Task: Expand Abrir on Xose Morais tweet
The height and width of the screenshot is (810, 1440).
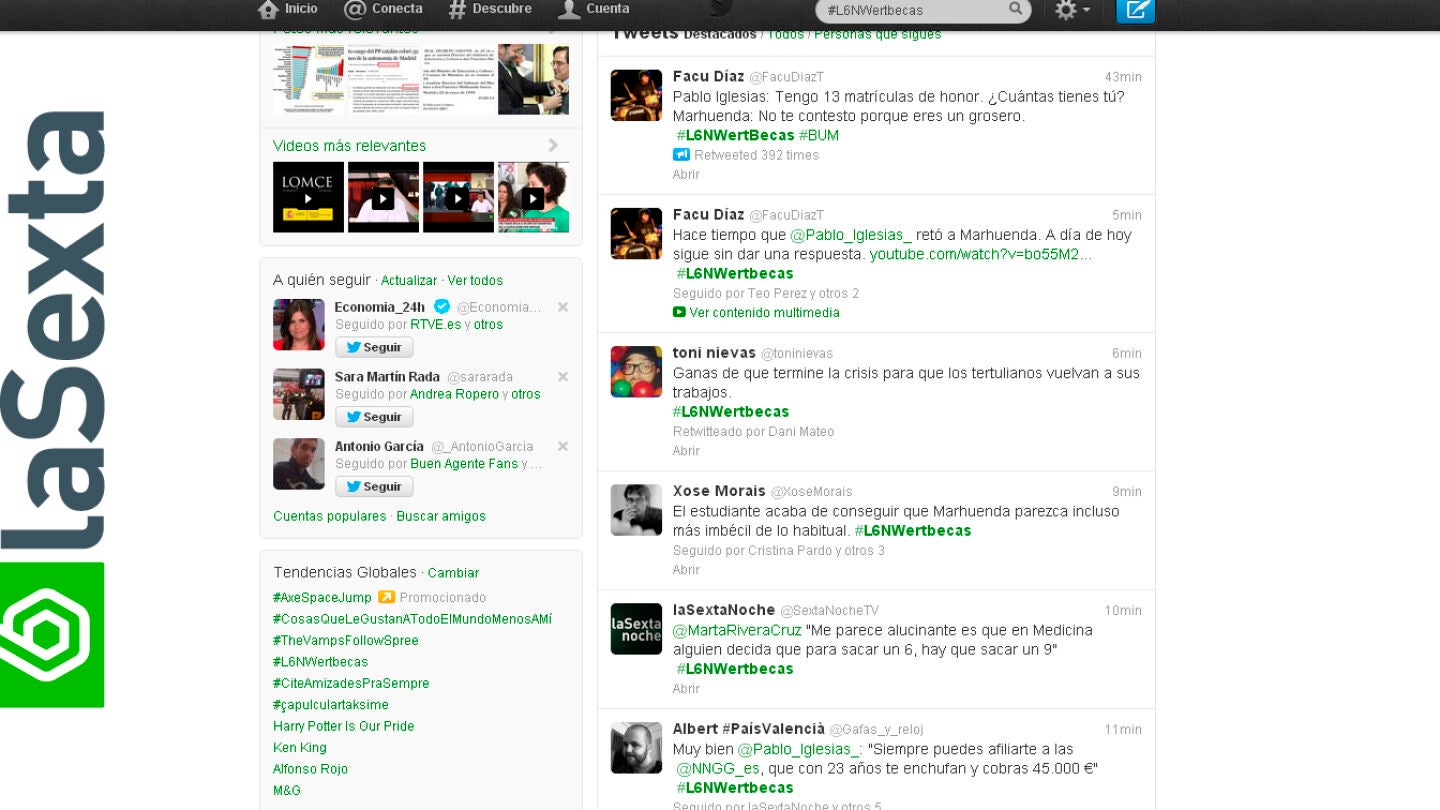Action: pyautogui.click(x=686, y=570)
